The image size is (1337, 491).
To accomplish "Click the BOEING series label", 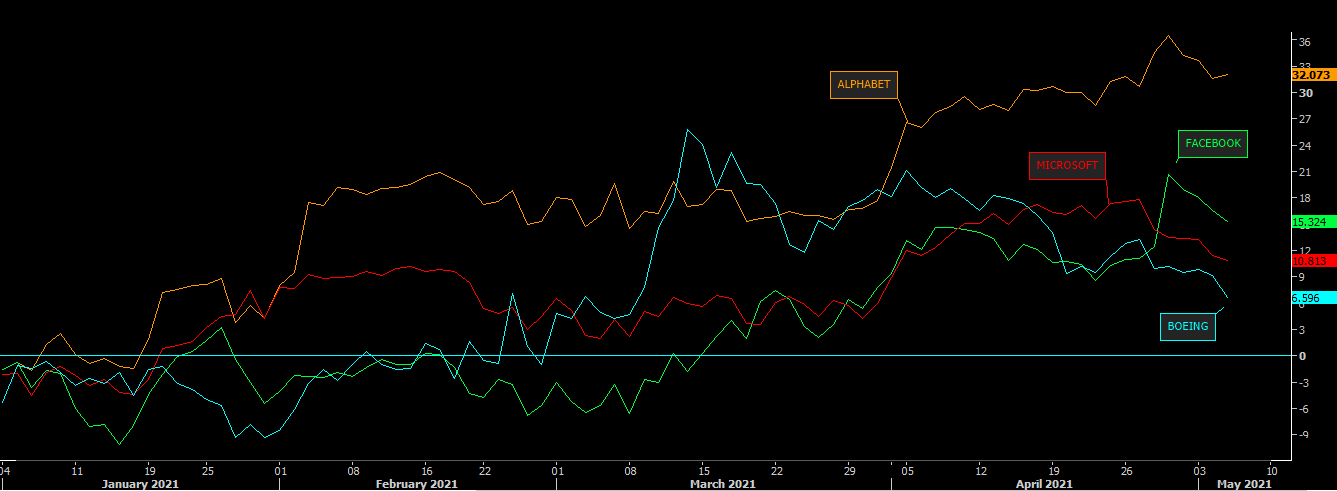I will [x=1188, y=327].
